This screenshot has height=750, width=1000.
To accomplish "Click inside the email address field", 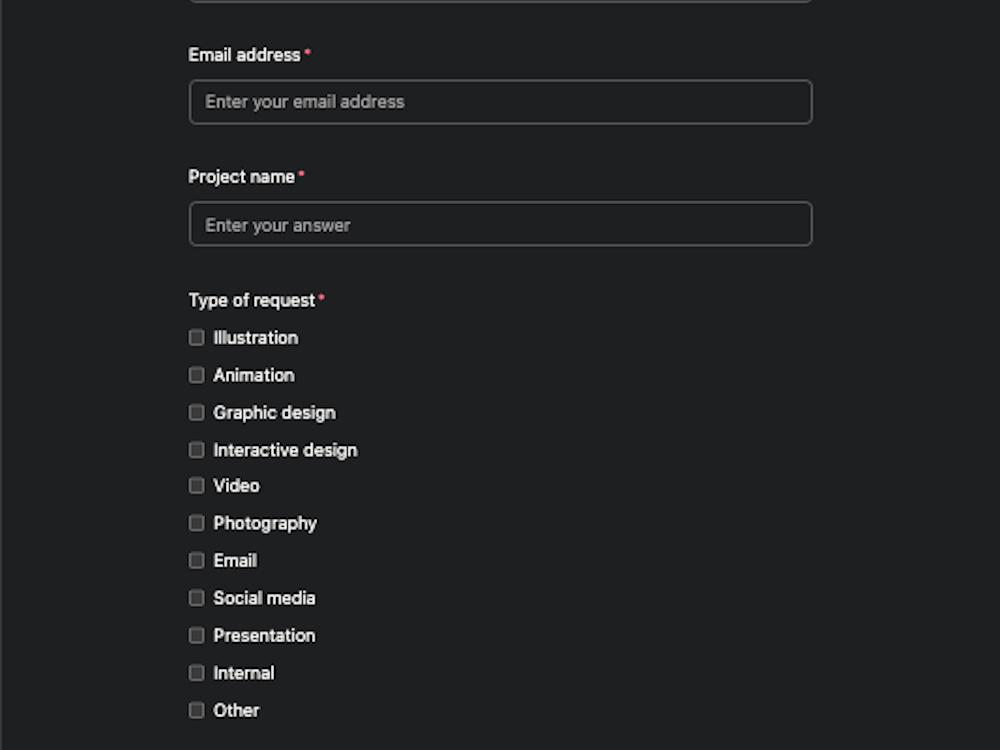I will click(x=500, y=101).
